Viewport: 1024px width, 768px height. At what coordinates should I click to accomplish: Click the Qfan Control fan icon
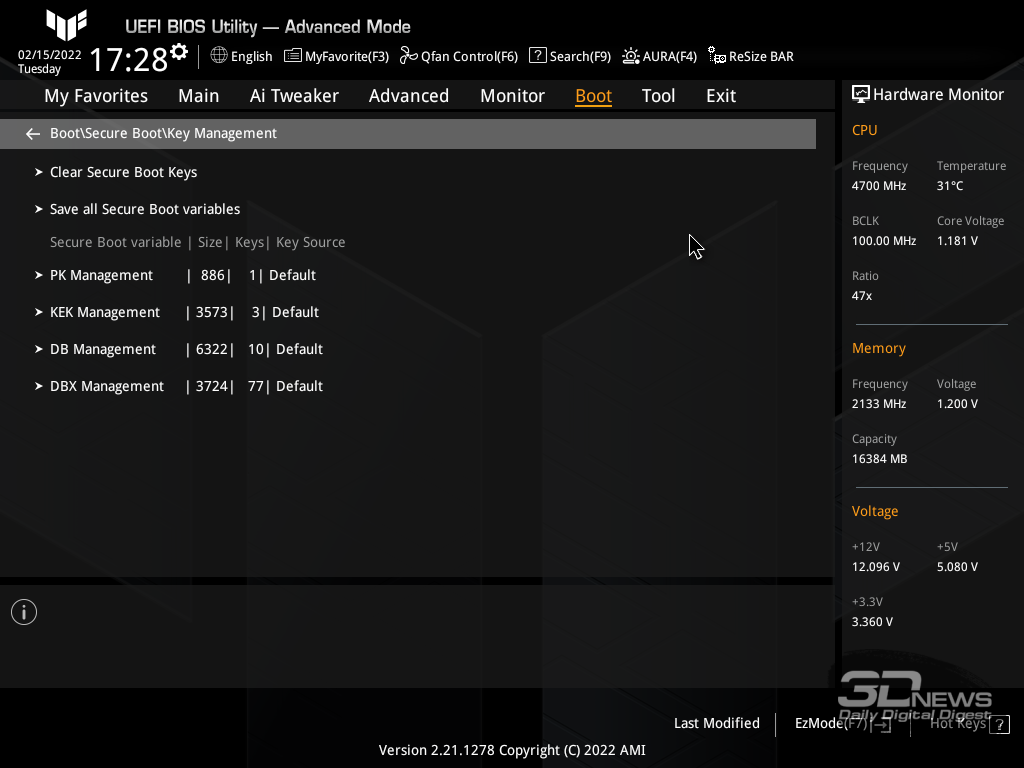tap(408, 56)
